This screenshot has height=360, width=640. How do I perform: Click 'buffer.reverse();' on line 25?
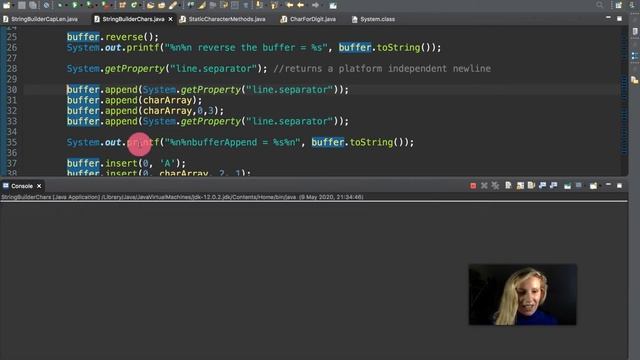pos(113,37)
